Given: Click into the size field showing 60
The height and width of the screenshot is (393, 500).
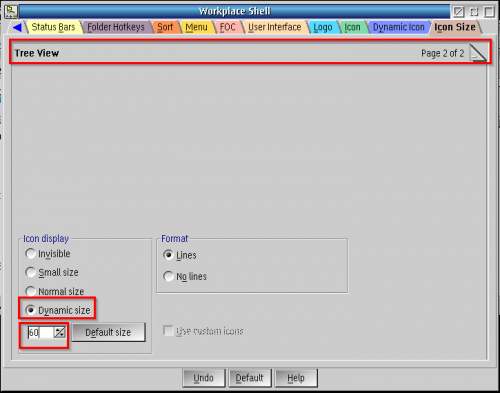Looking at the screenshot, I should click(41, 332).
